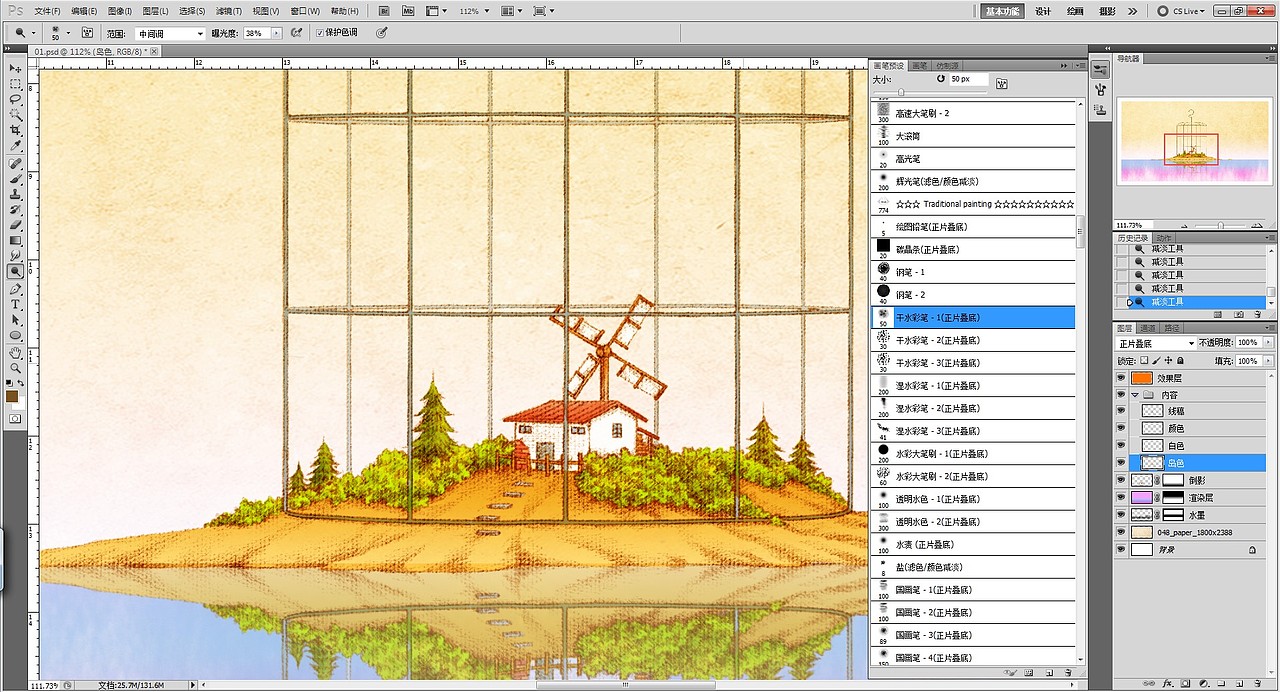Toggle the brush panel button in options bar
The image size is (1280, 692).
[x=88, y=33]
